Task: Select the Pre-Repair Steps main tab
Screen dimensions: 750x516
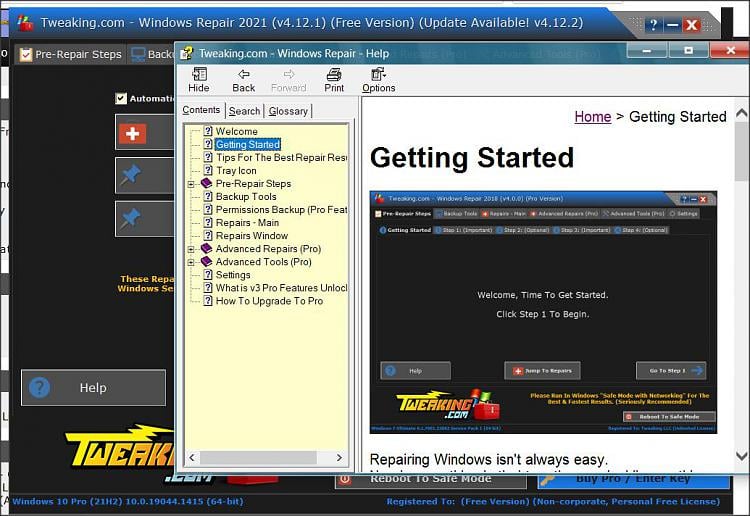Action: (70, 54)
